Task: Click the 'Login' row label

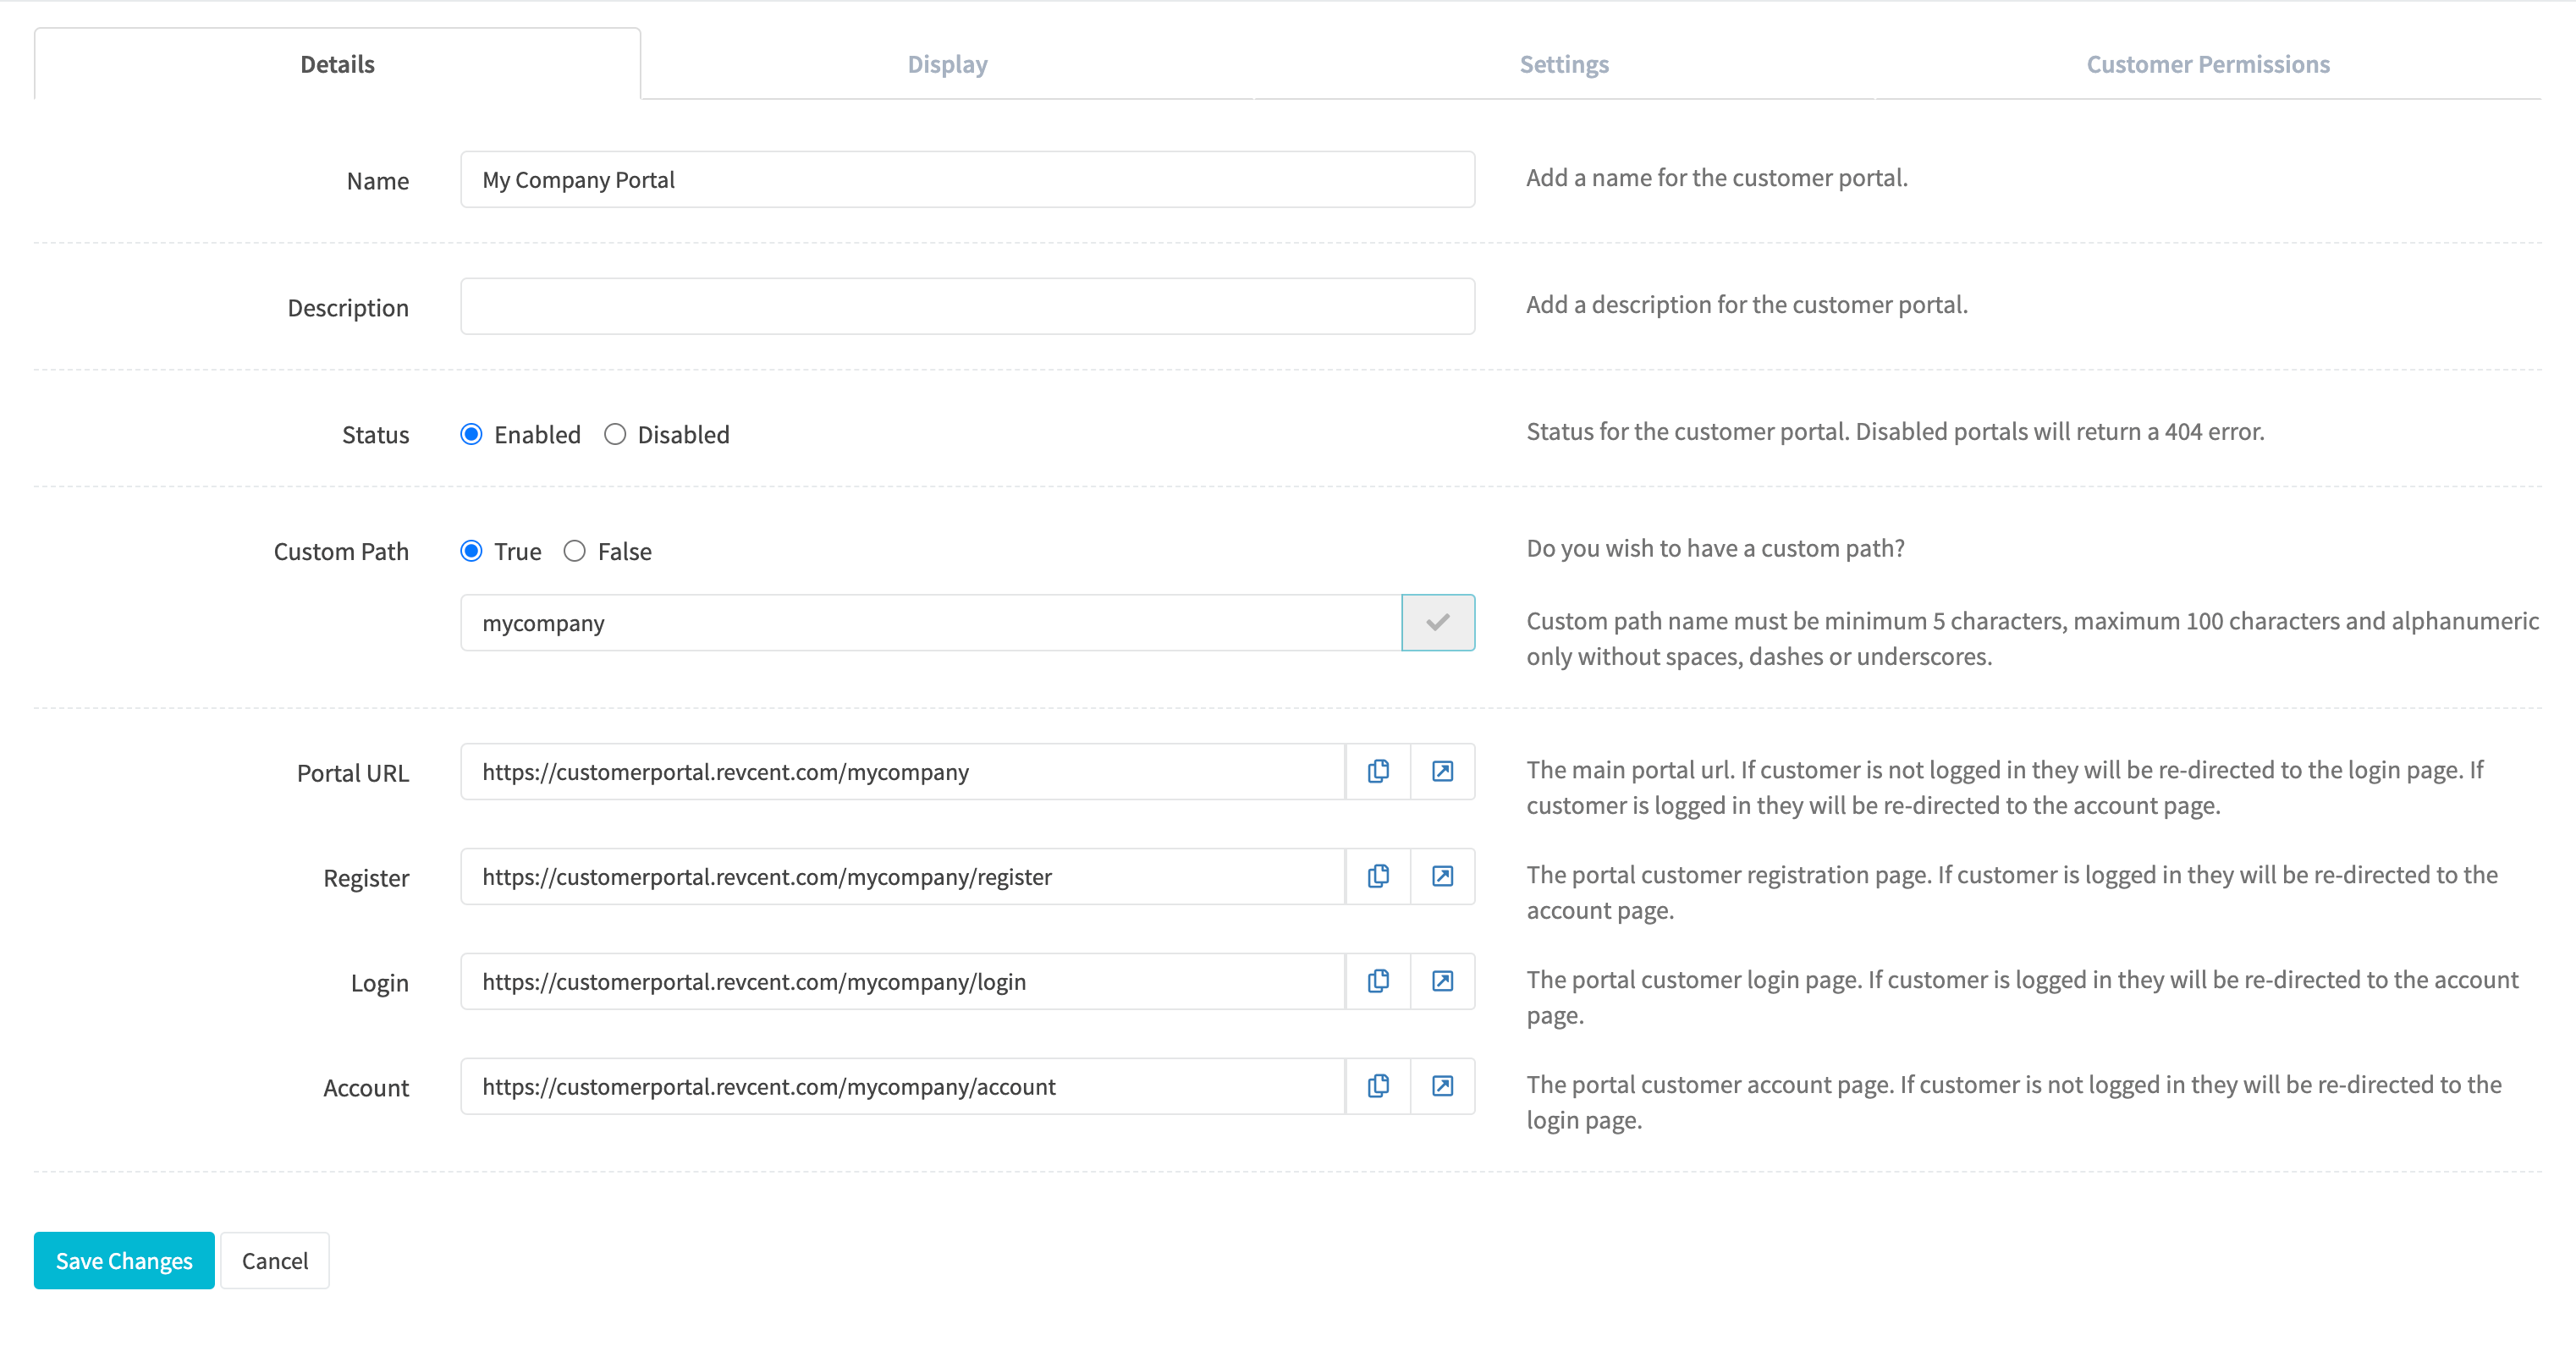Action: 380,983
